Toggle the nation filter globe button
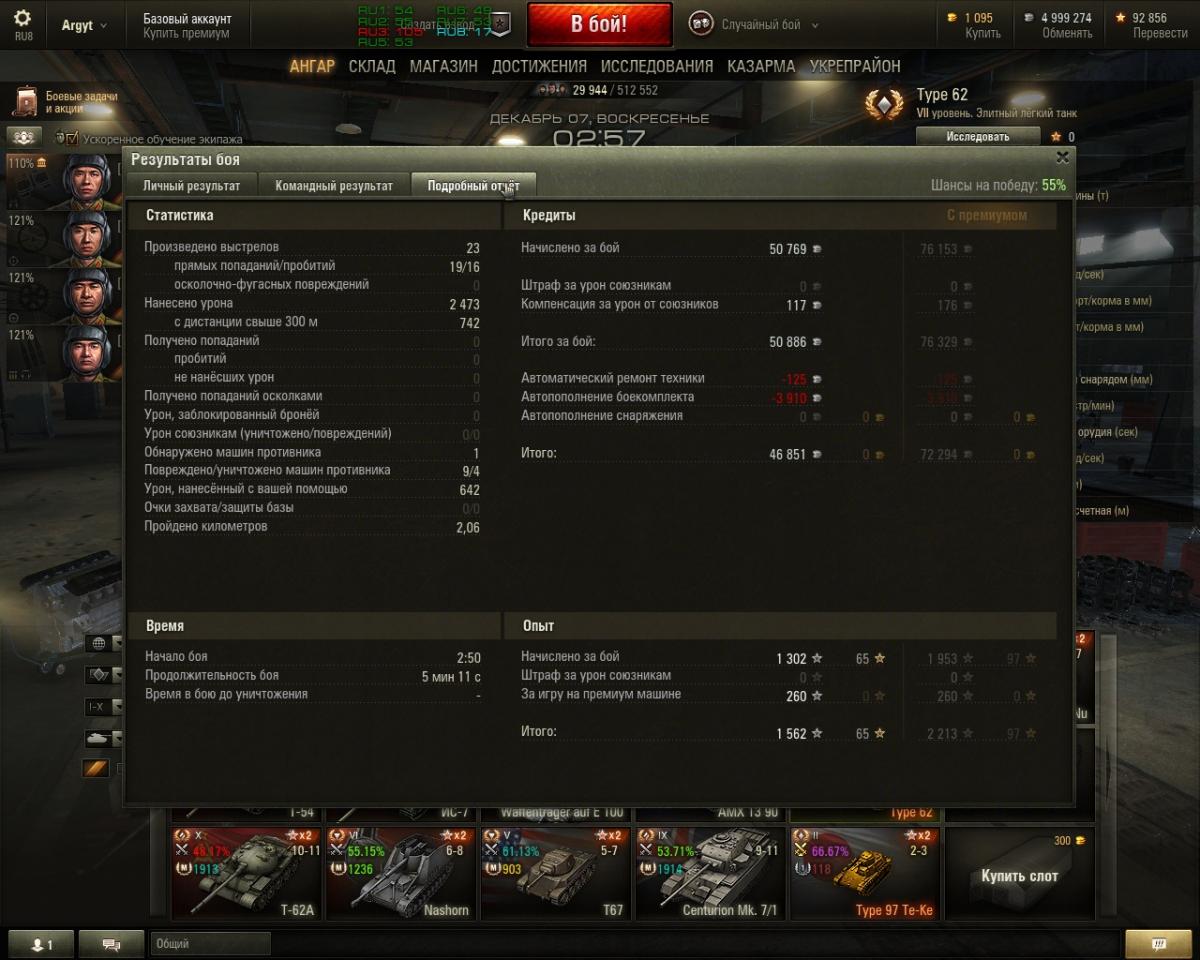This screenshot has width=1200, height=960. 98,643
